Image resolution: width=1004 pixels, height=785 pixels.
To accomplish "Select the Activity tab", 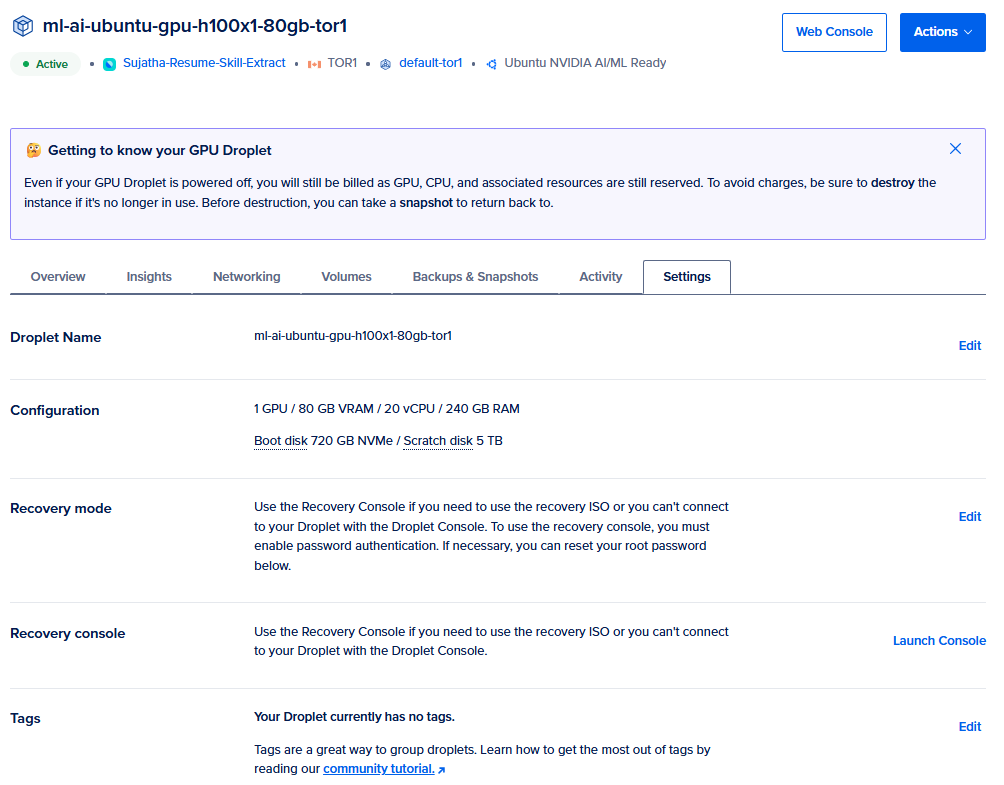I will click(600, 276).
